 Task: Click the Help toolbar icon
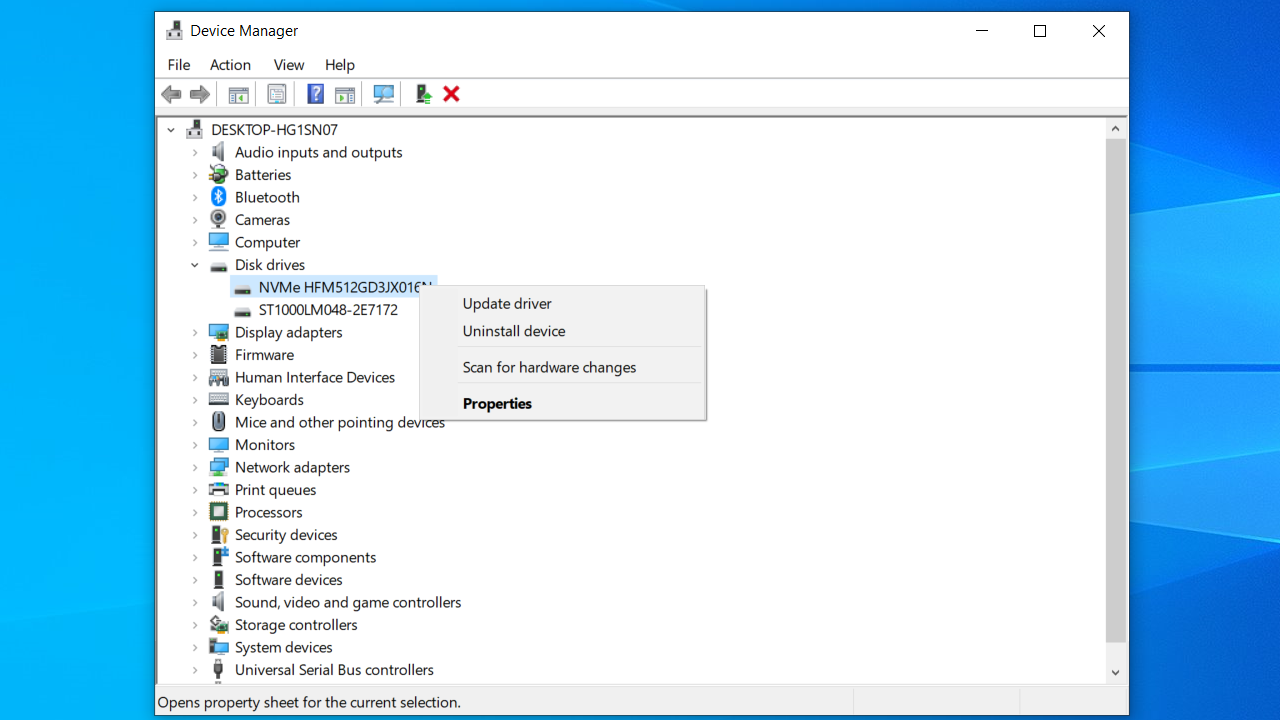point(315,94)
